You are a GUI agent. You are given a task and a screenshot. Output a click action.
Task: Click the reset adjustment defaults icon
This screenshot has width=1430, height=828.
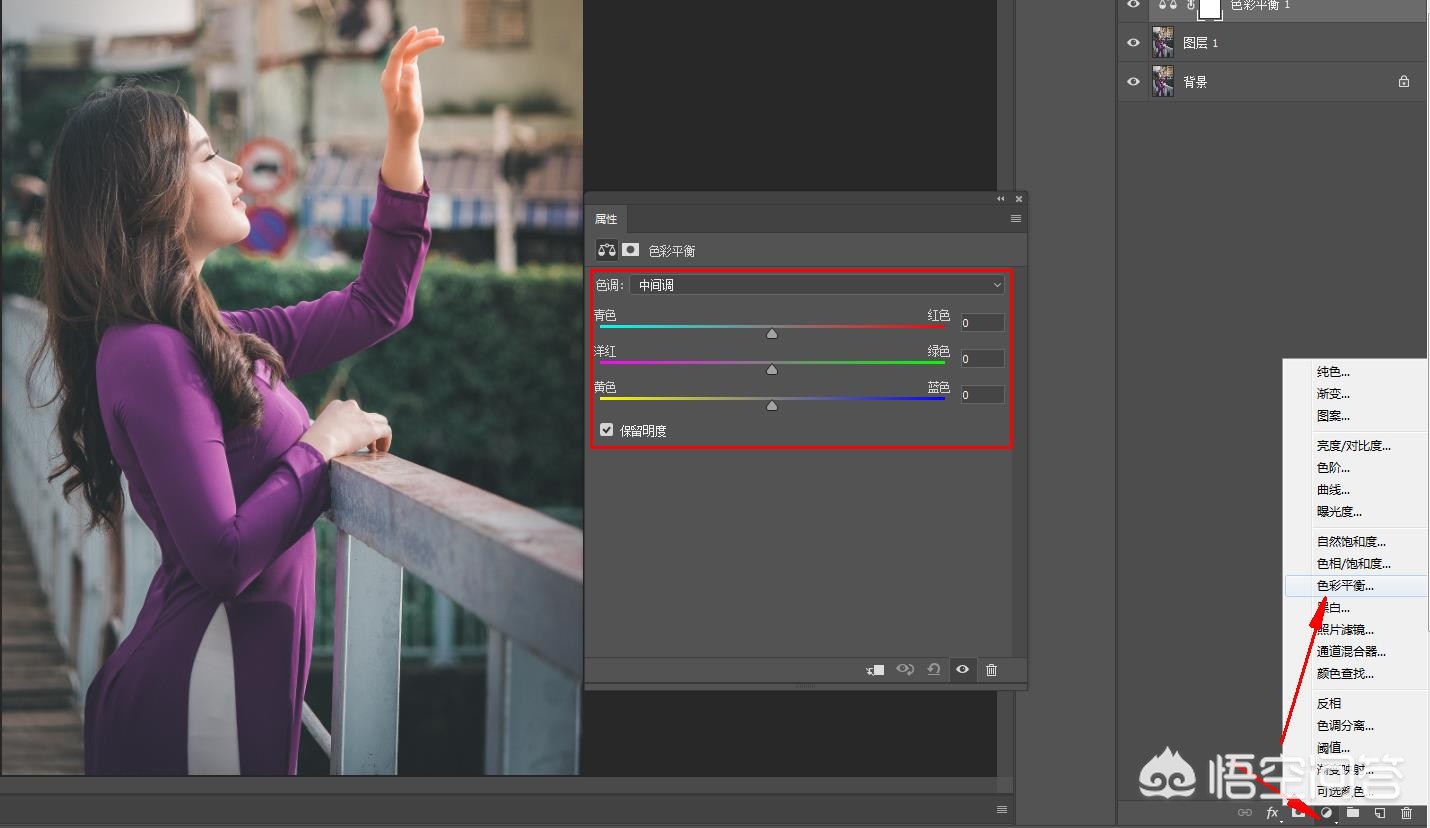(x=934, y=670)
